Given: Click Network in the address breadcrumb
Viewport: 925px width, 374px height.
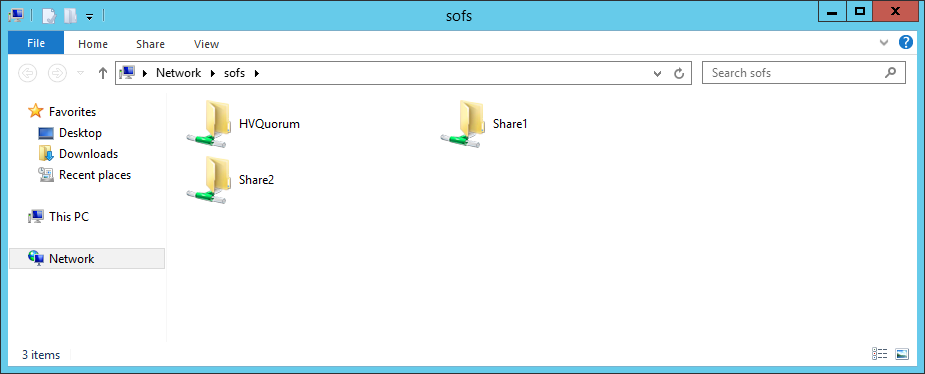Looking at the screenshot, I should (x=178, y=73).
